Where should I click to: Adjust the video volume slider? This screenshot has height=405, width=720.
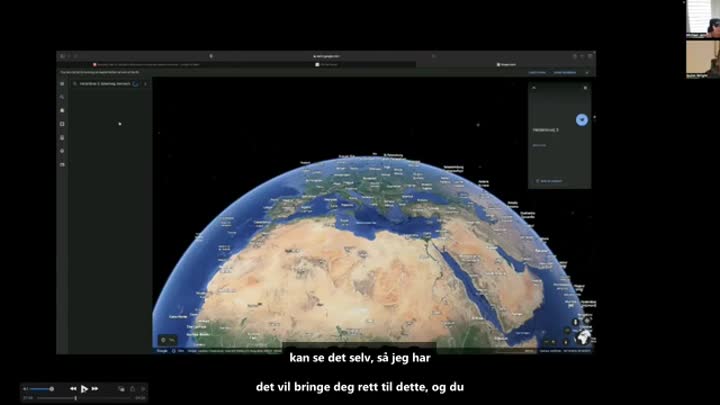[x=42, y=389]
